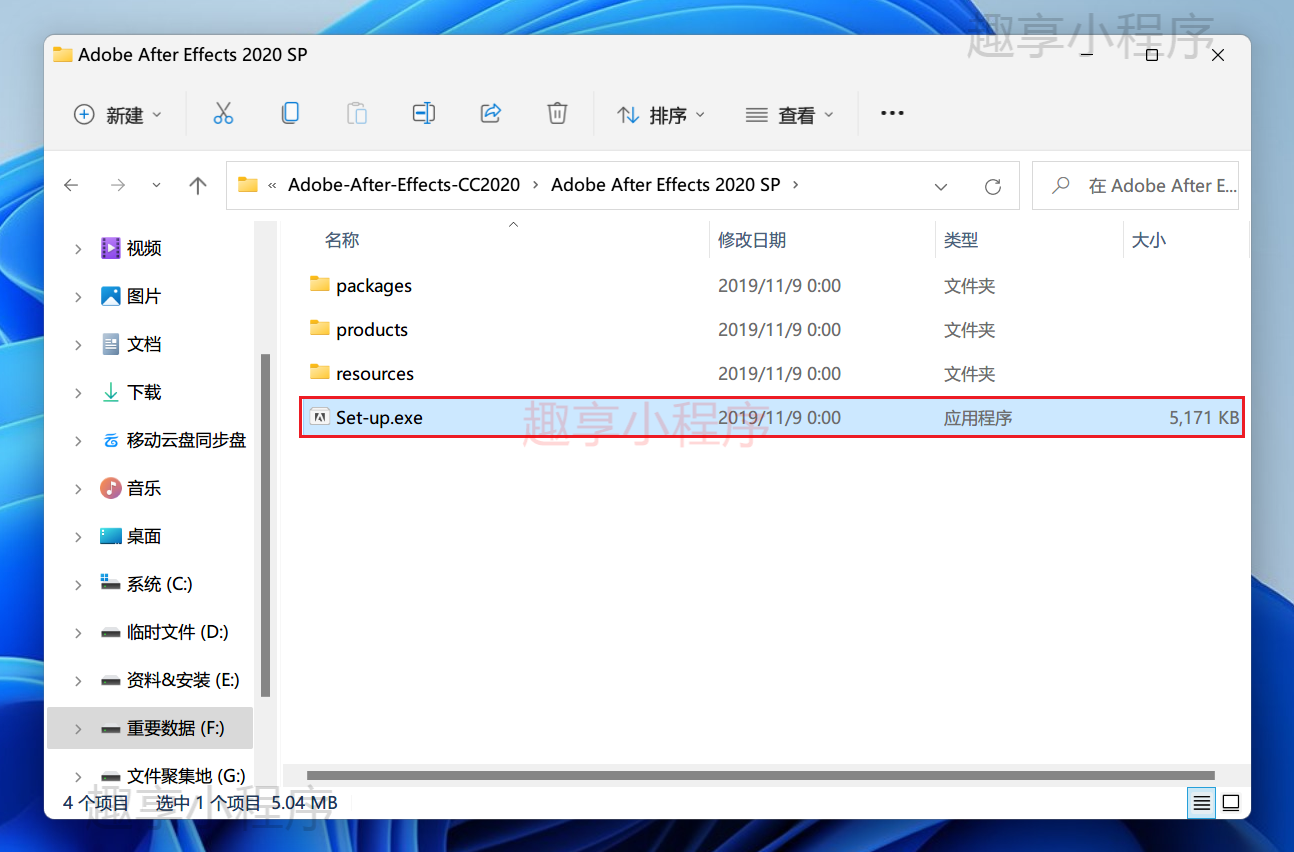Image resolution: width=1294 pixels, height=852 pixels.
Task: Sort by 大小 column header
Action: (x=1148, y=240)
